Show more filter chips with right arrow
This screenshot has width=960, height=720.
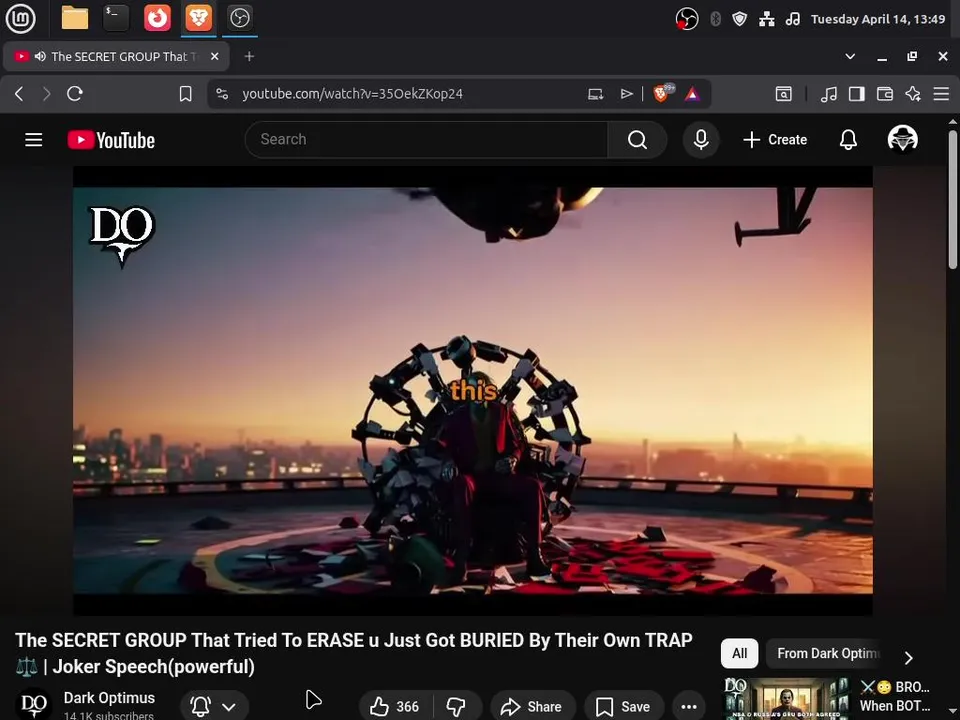coord(909,658)
